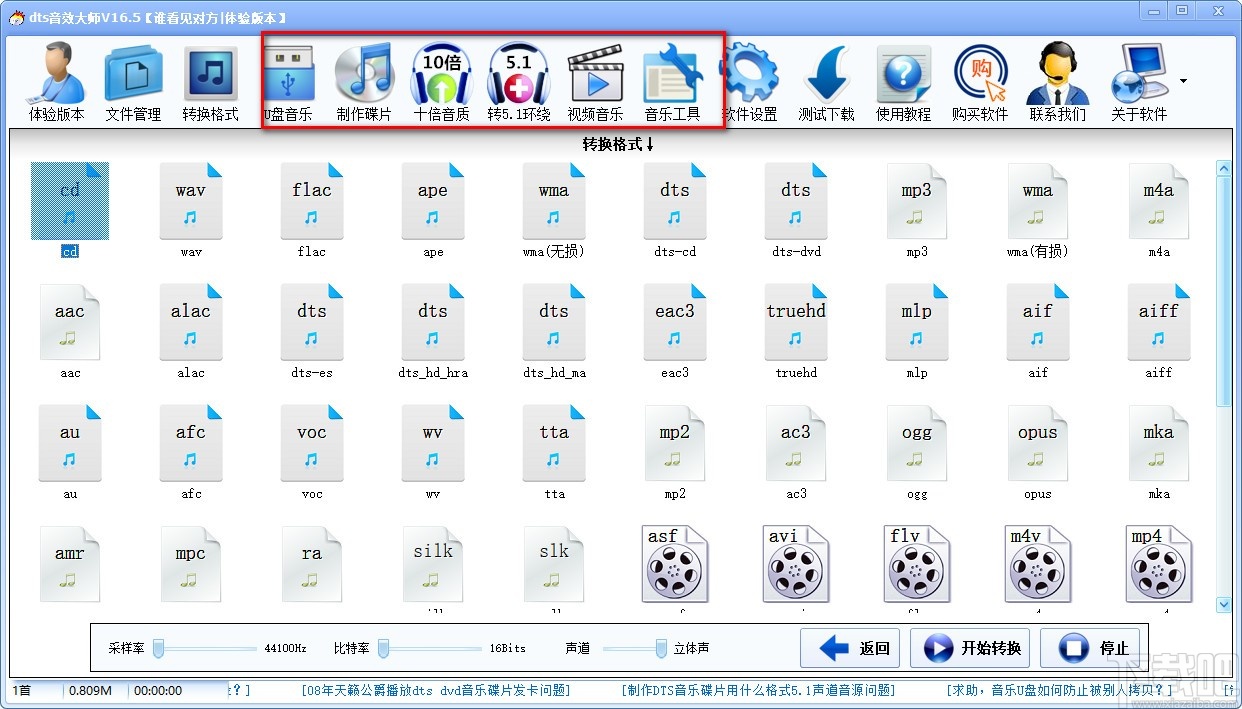Screen dimensions: 1242x709
Task: Click the 联系我们 contact icon
Action: click(x=1057, y=80)
